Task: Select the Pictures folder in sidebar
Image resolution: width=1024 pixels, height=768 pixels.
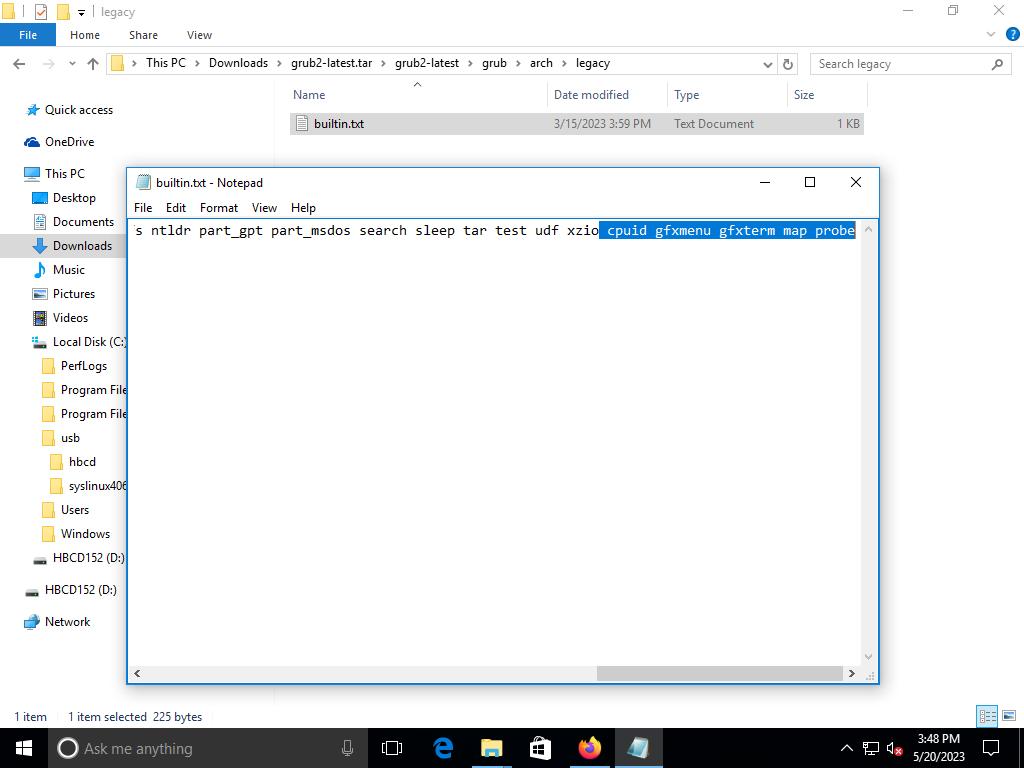Action: [73, 294]
